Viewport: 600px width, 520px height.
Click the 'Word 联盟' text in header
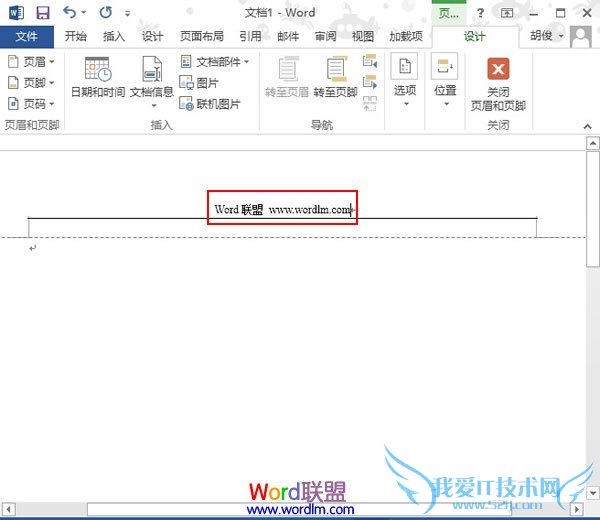point(238,209)
